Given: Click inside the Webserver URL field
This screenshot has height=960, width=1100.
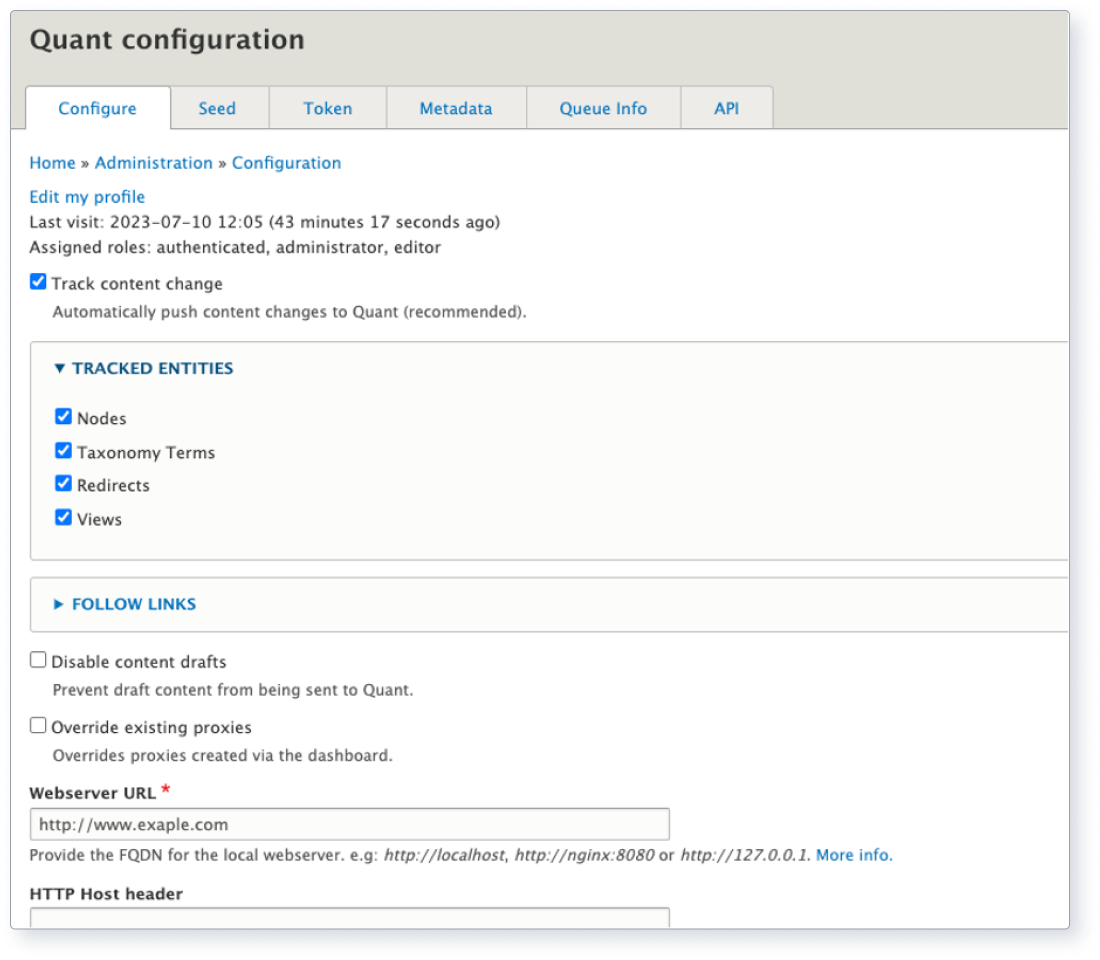Looking at the screenshot, I should point(350,823).
